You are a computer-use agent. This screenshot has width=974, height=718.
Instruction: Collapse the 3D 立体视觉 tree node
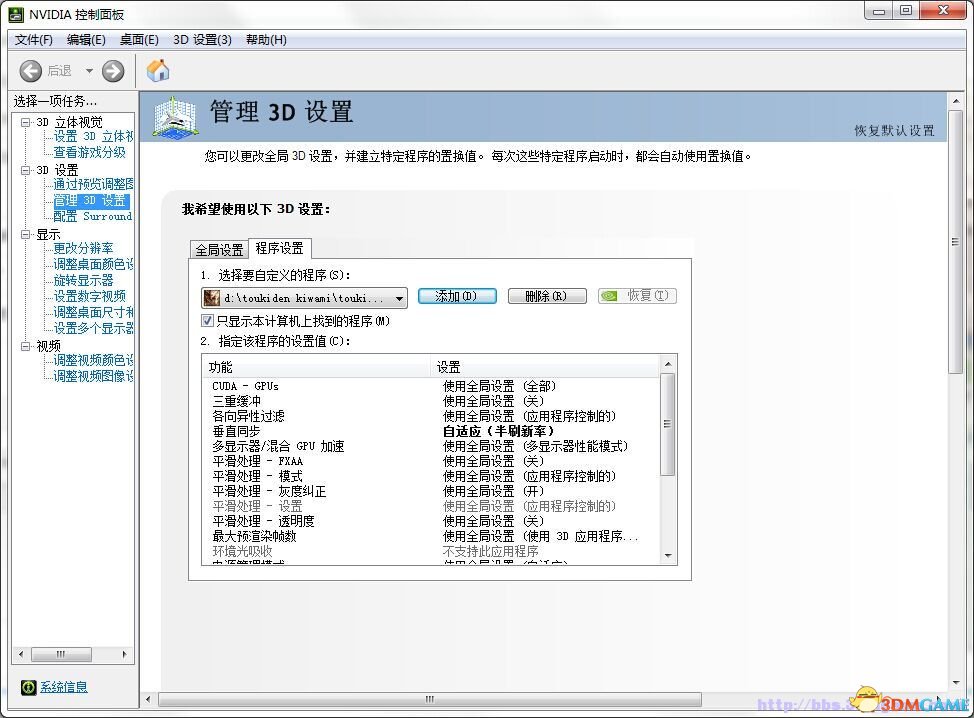coord(25,122)
